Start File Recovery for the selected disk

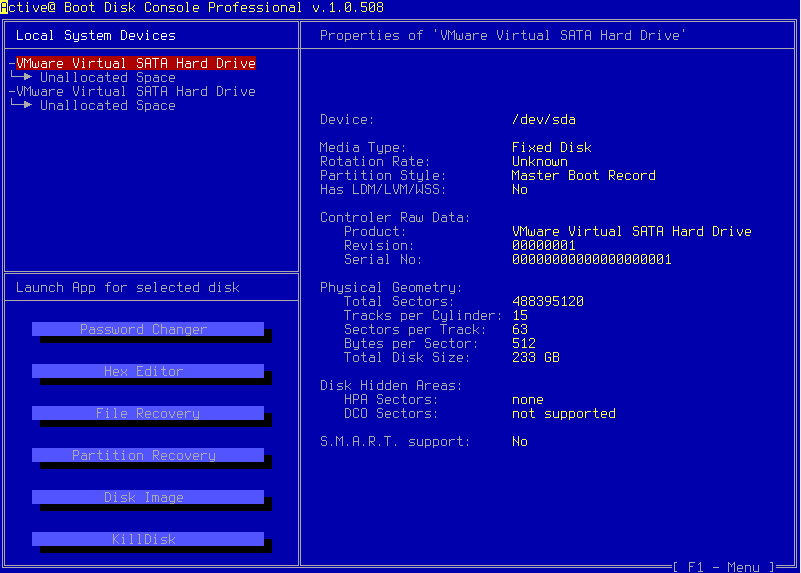pyautogui.click(x=148, y=413)
